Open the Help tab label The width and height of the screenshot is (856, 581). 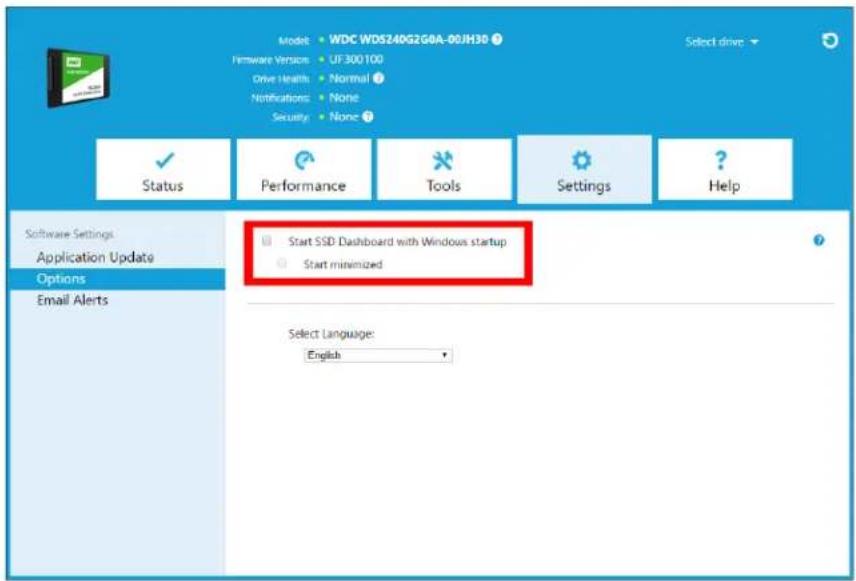click(724, 186)
